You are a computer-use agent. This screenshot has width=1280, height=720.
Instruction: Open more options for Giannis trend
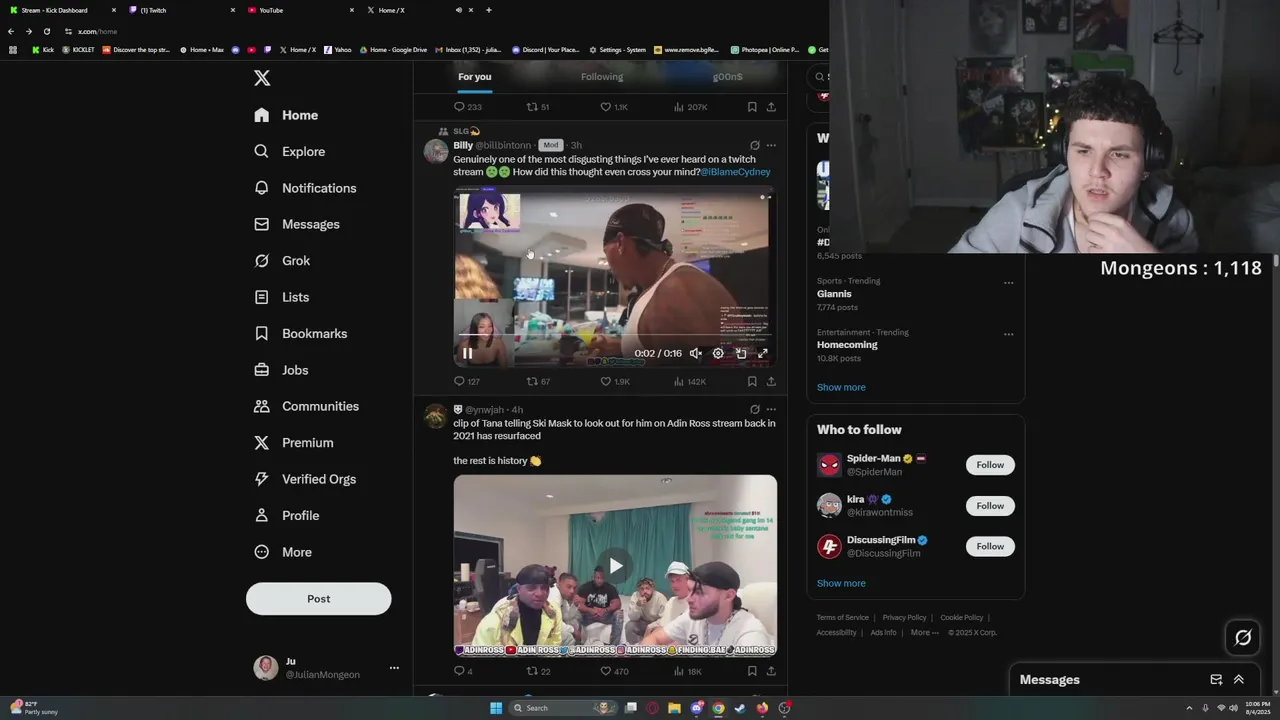(x=1008, y=283)
